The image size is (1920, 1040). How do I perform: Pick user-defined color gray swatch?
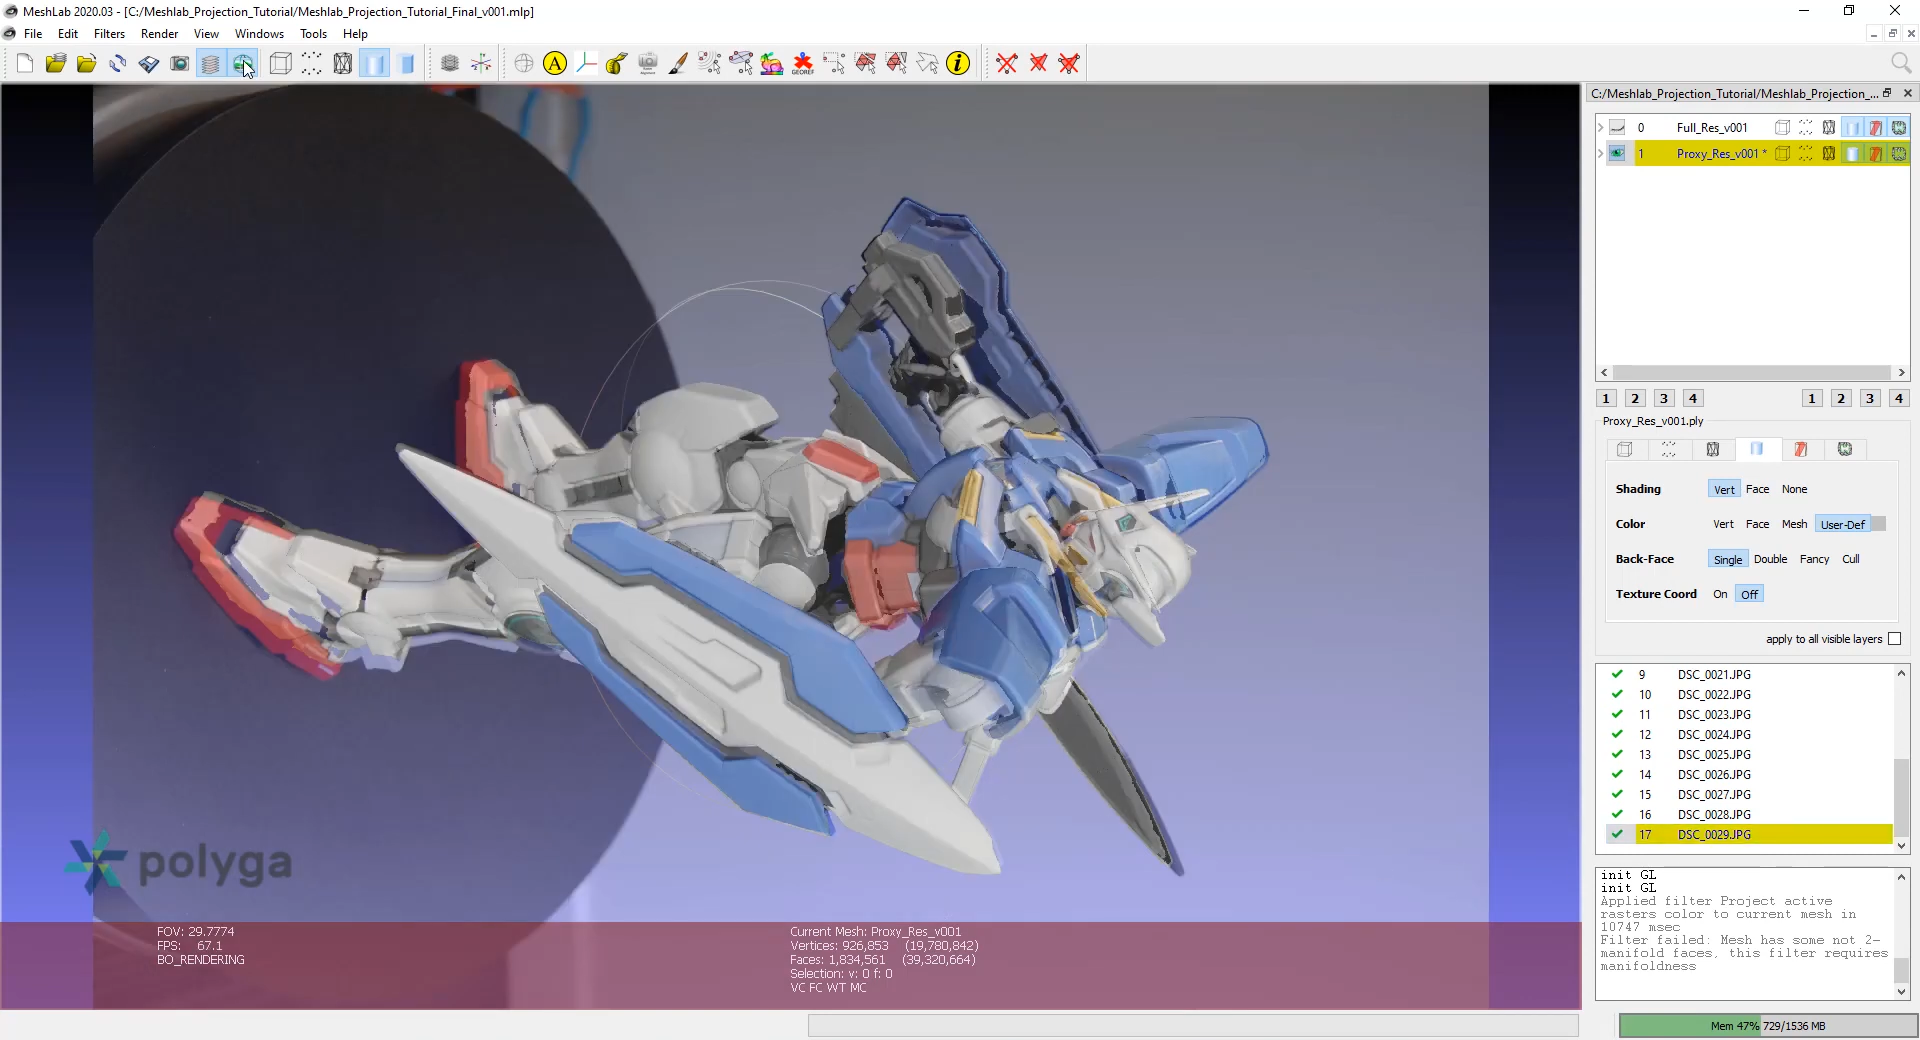pyautogui.click(x=1878, y=524)
